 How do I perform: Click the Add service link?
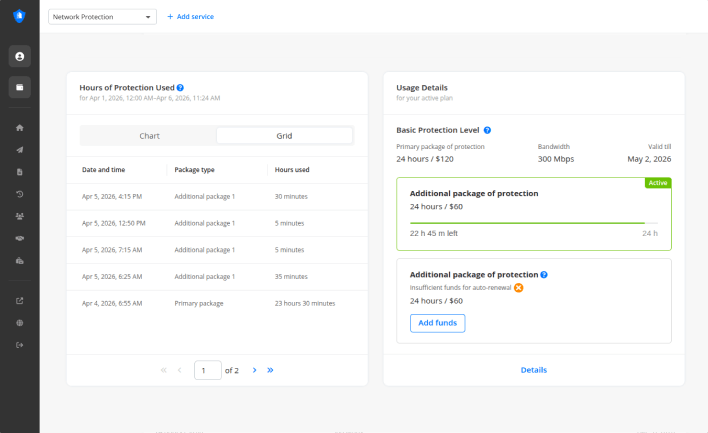click(x=190, y=17)
